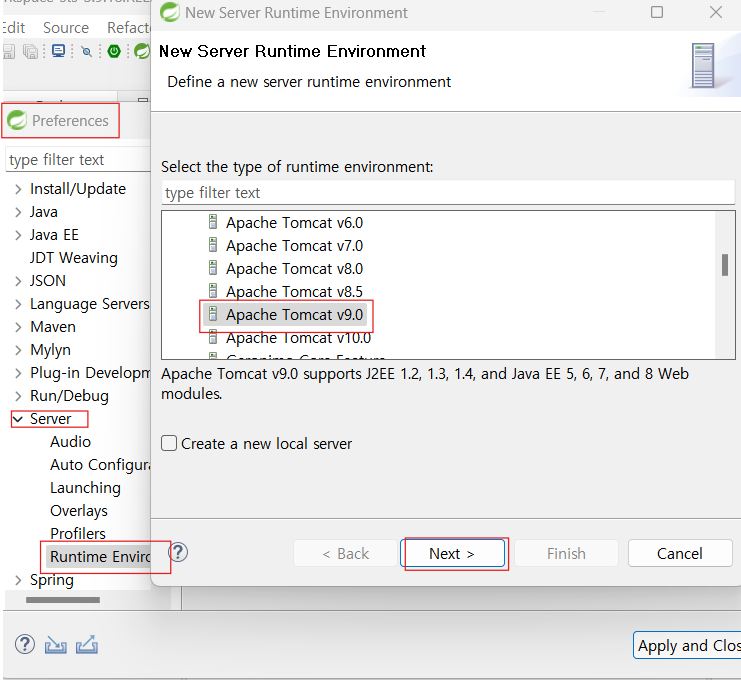Click the Save All icon in the toolbar
This screenshot has height=680, width=741.
point(30,51)
